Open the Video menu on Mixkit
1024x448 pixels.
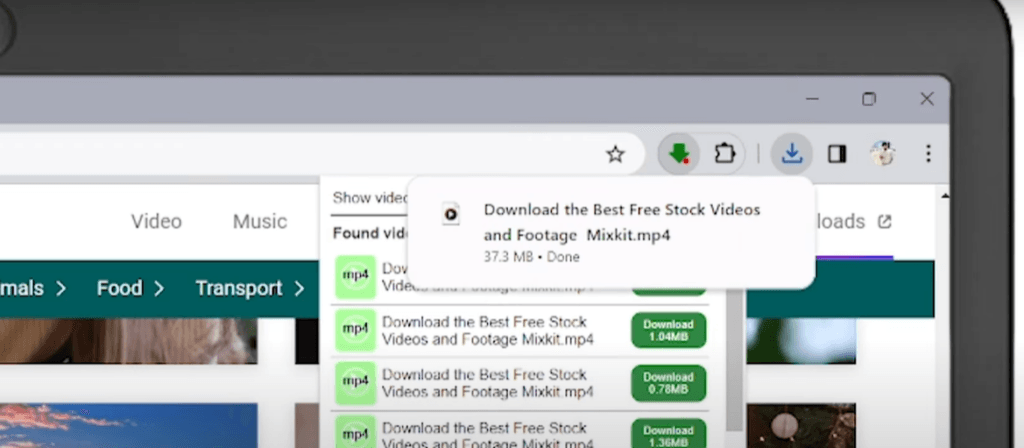pos(156,221)
